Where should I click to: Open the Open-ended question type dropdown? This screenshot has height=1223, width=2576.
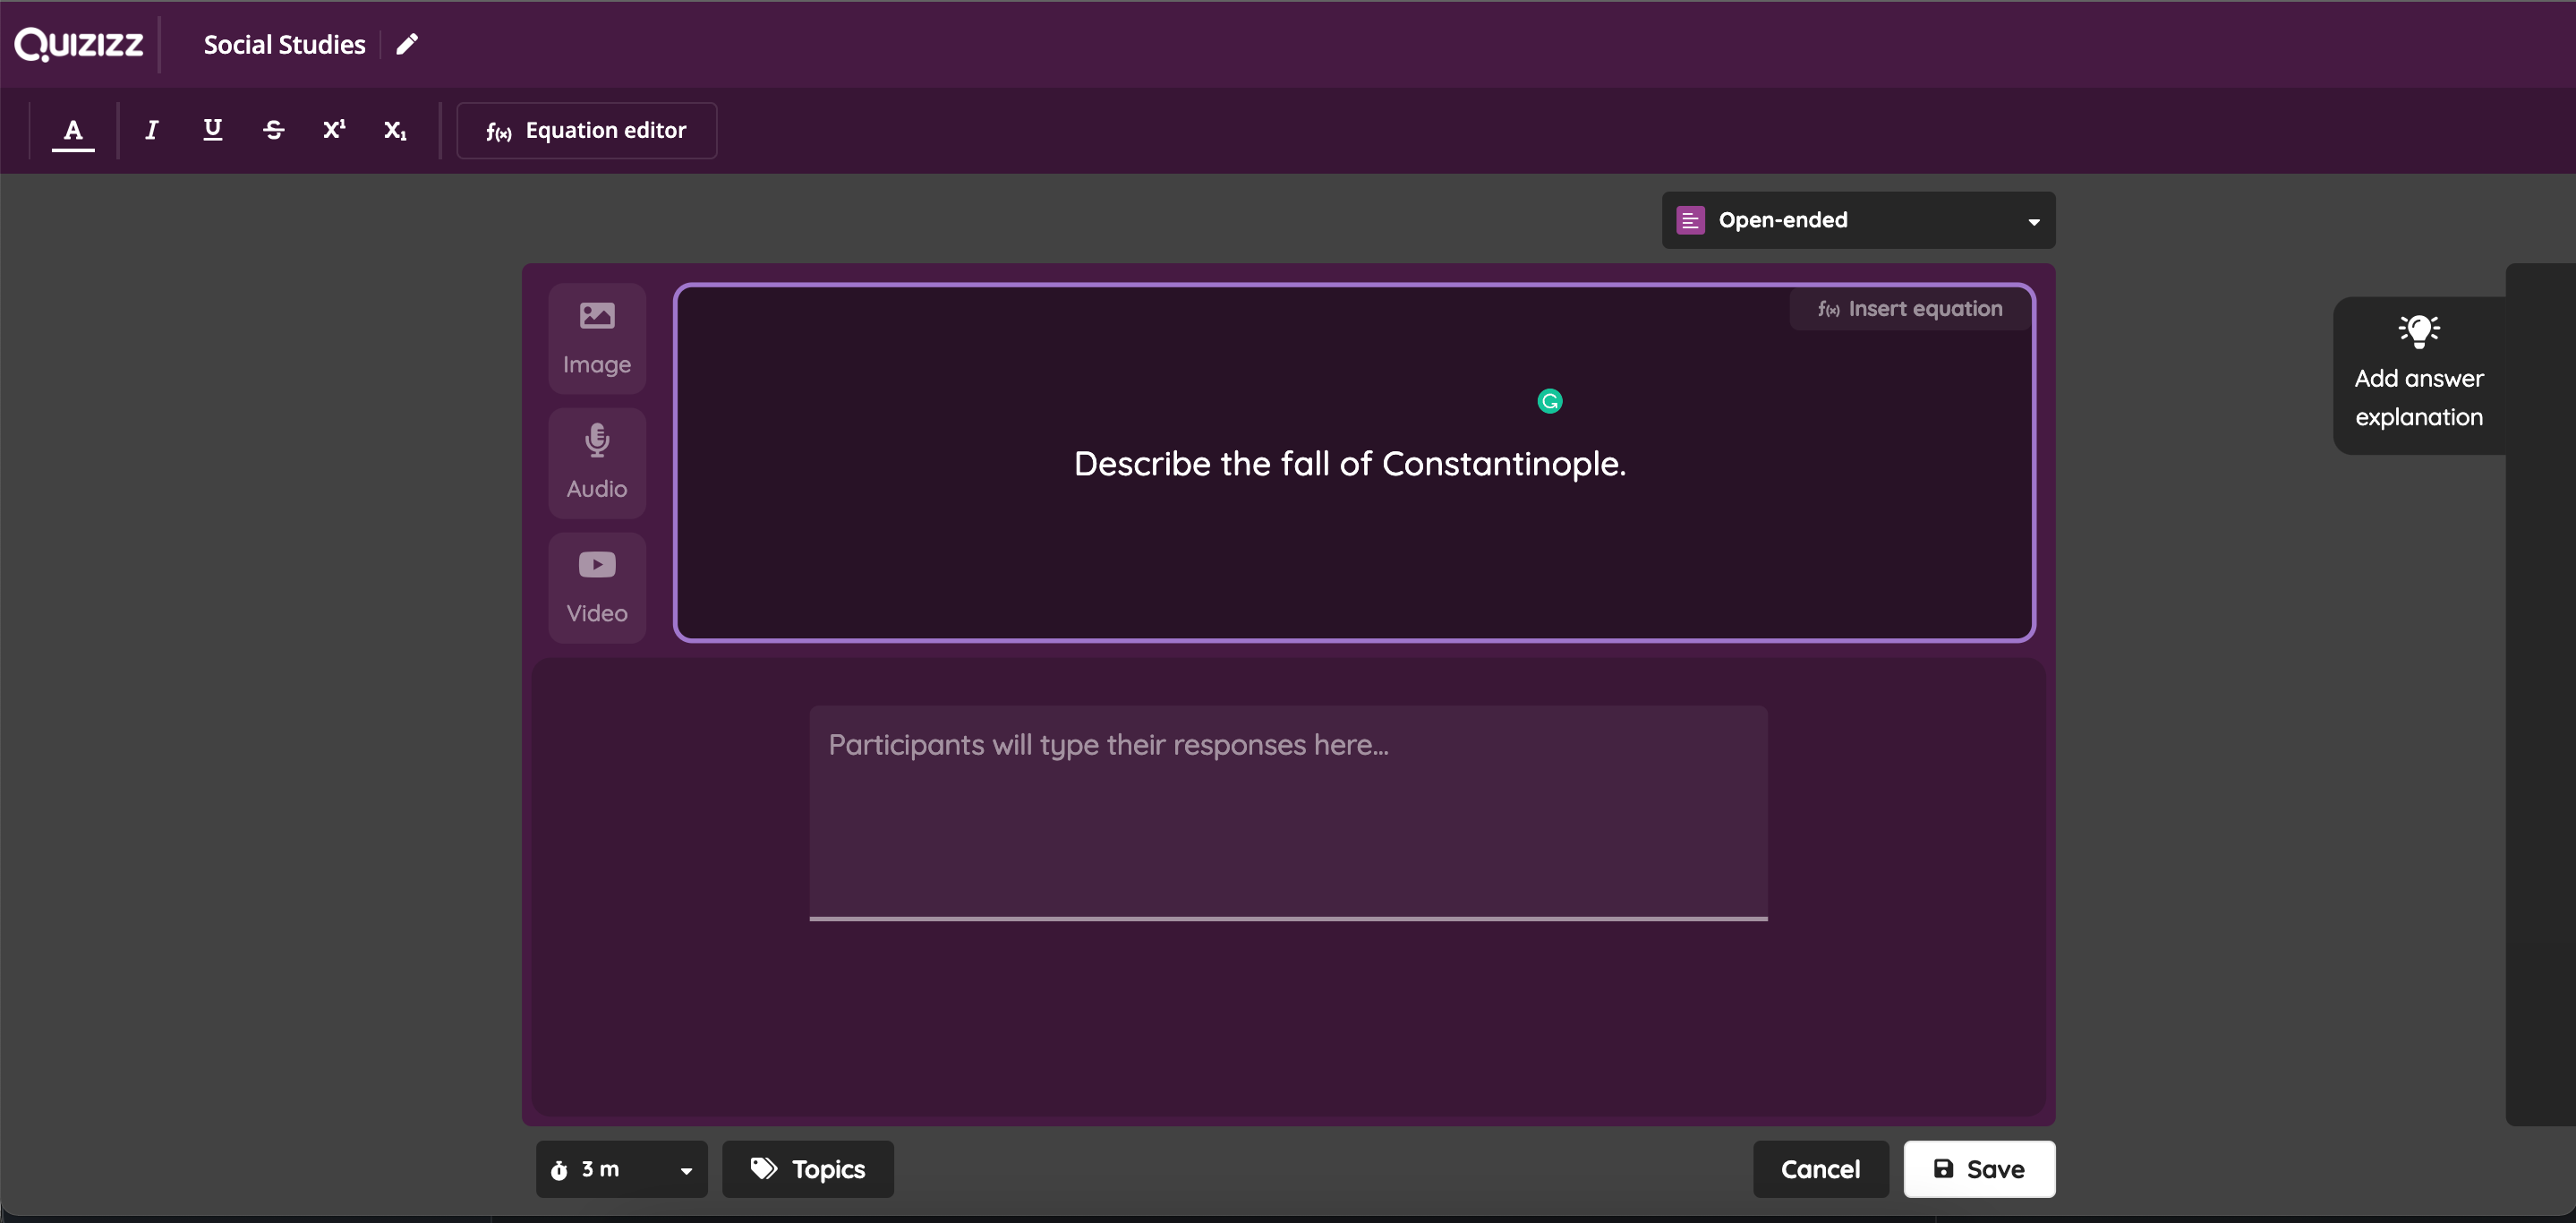click(x=1857, y=220)
